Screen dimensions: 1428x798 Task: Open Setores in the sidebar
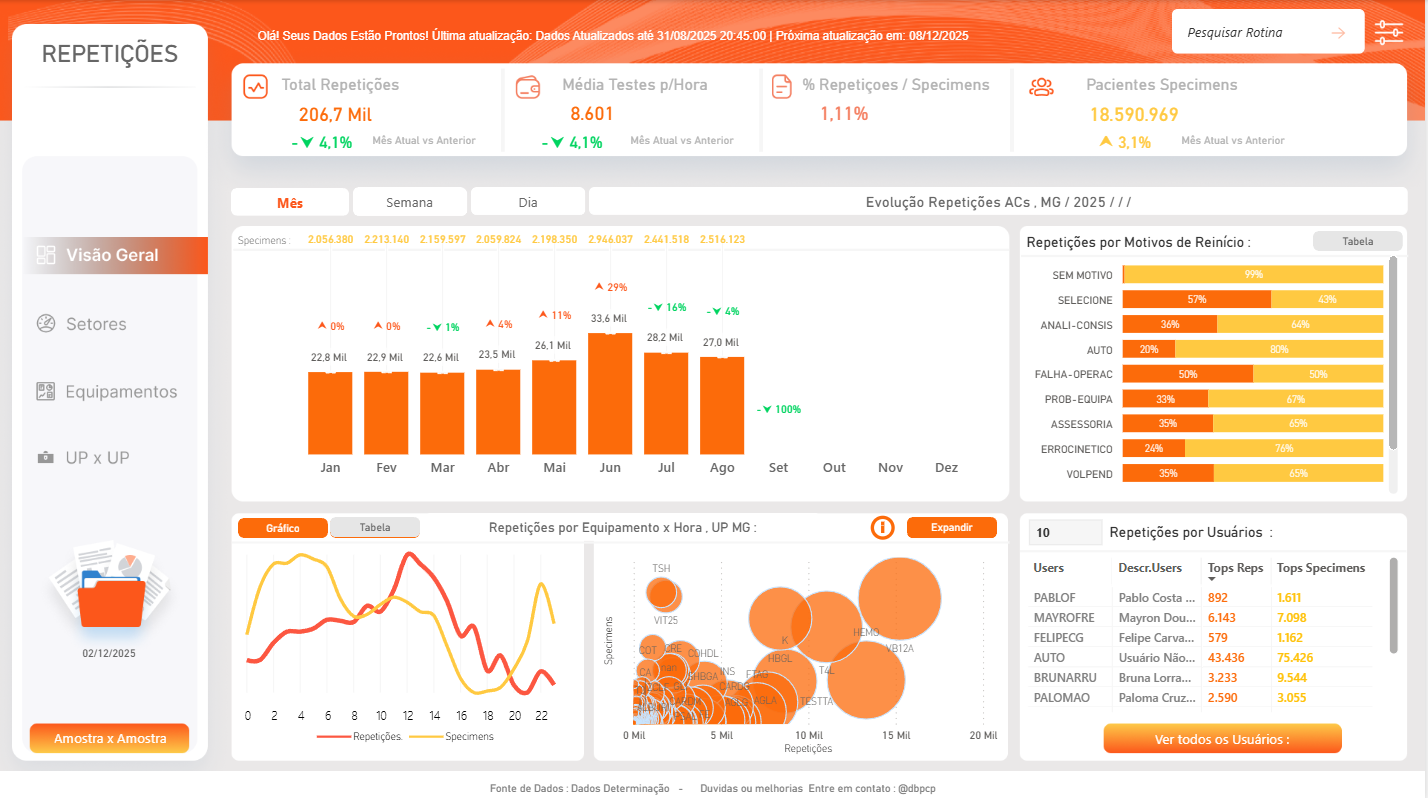(x=96, y=324)
